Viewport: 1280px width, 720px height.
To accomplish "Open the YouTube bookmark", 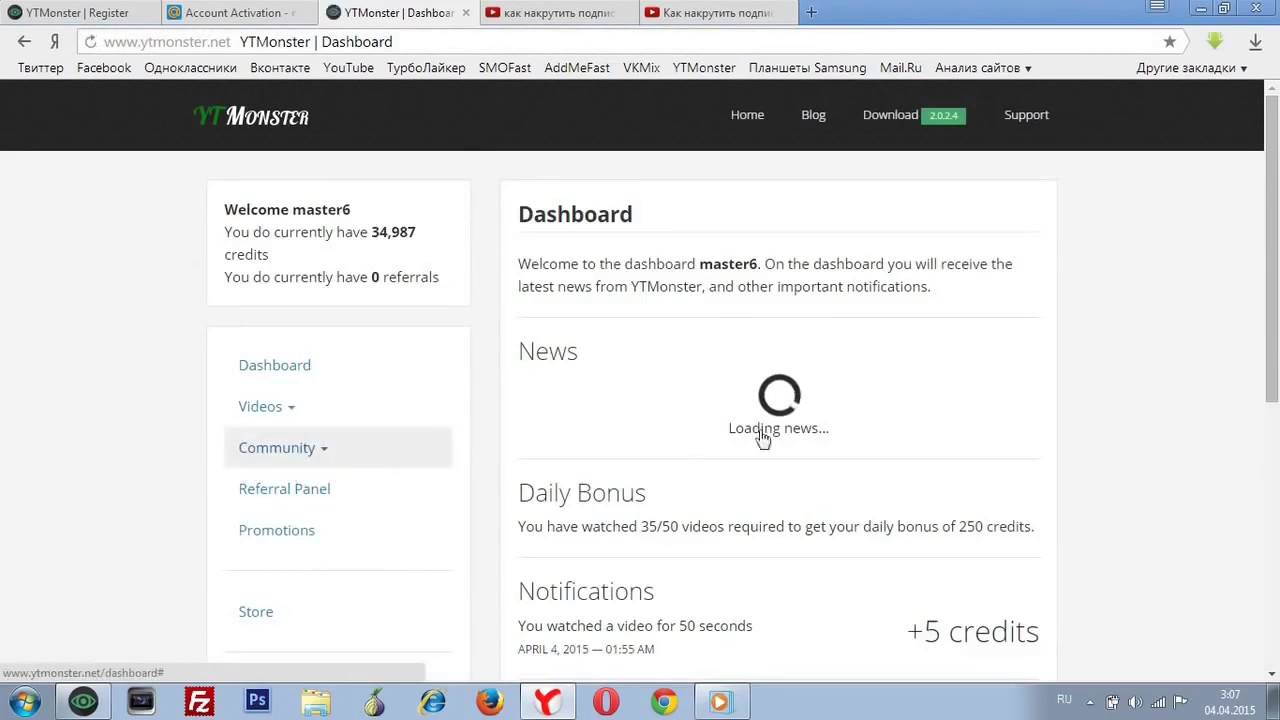I will click(x=348, y=68).
